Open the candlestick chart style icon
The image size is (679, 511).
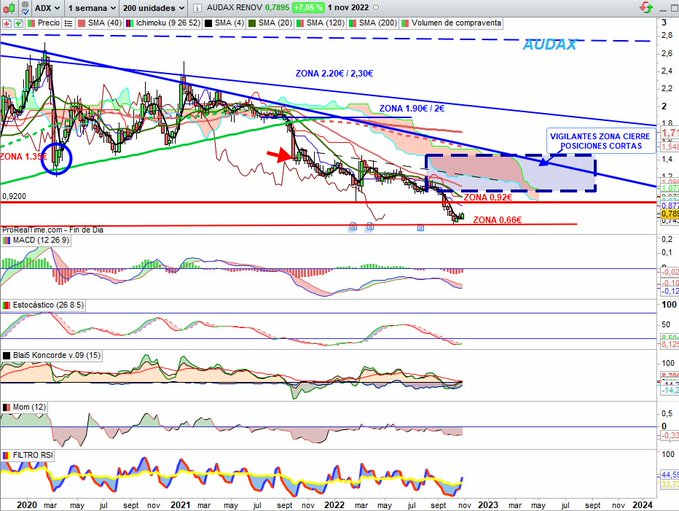pos(10,8)
